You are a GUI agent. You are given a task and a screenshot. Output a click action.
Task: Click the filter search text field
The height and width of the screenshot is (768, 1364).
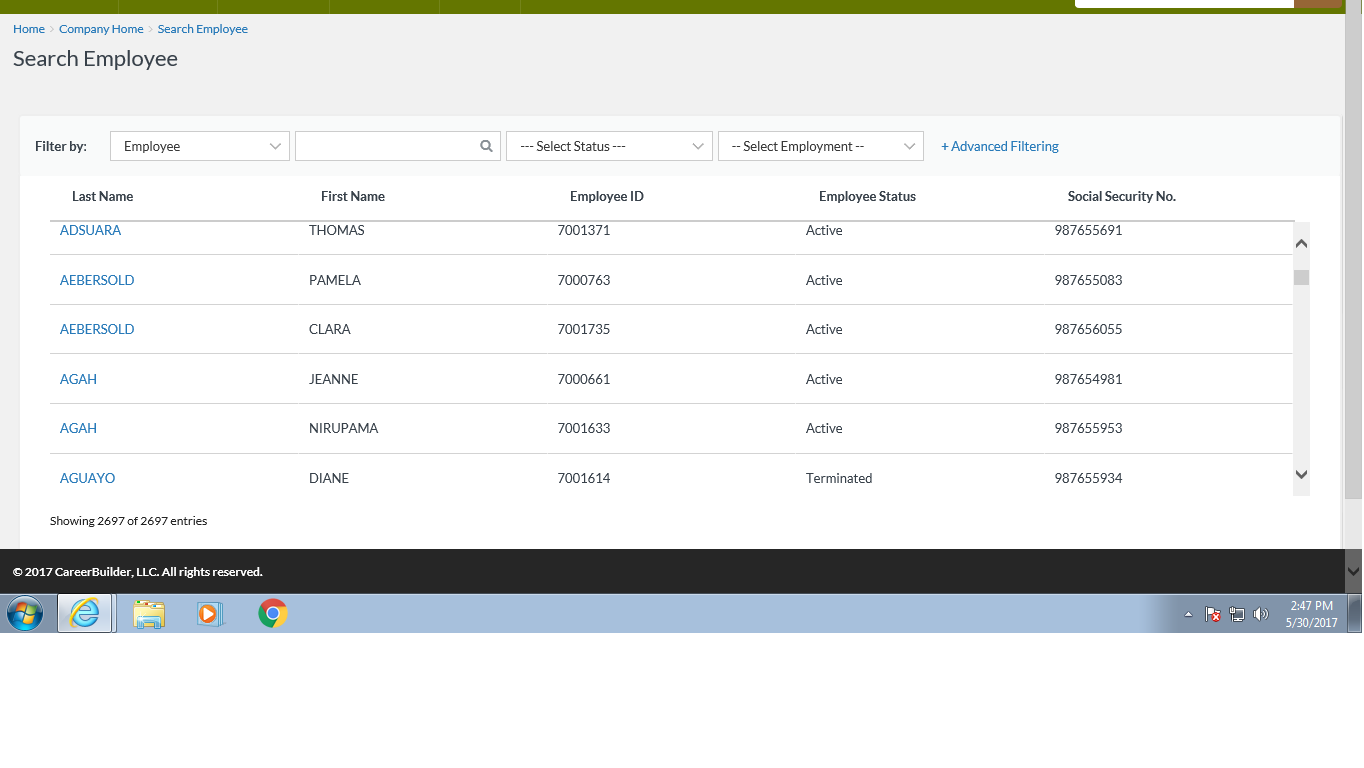(386, 146)
